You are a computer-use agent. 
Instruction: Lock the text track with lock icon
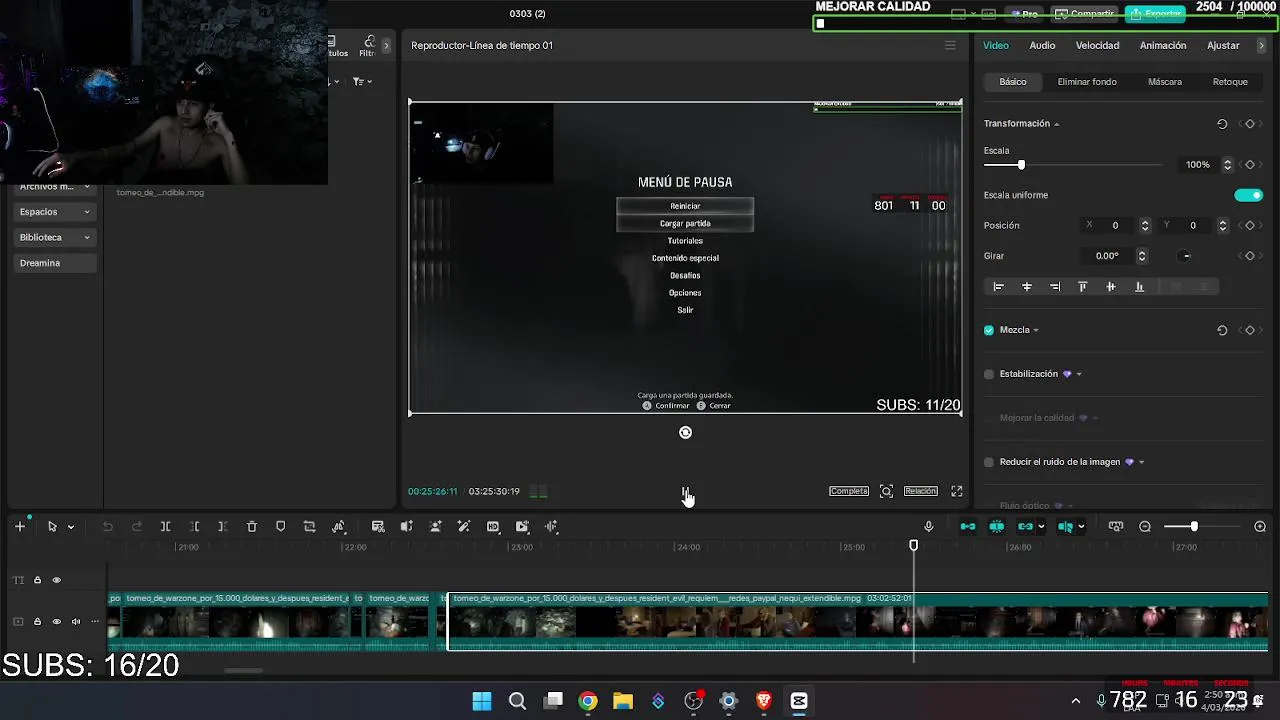pos(37,580)
